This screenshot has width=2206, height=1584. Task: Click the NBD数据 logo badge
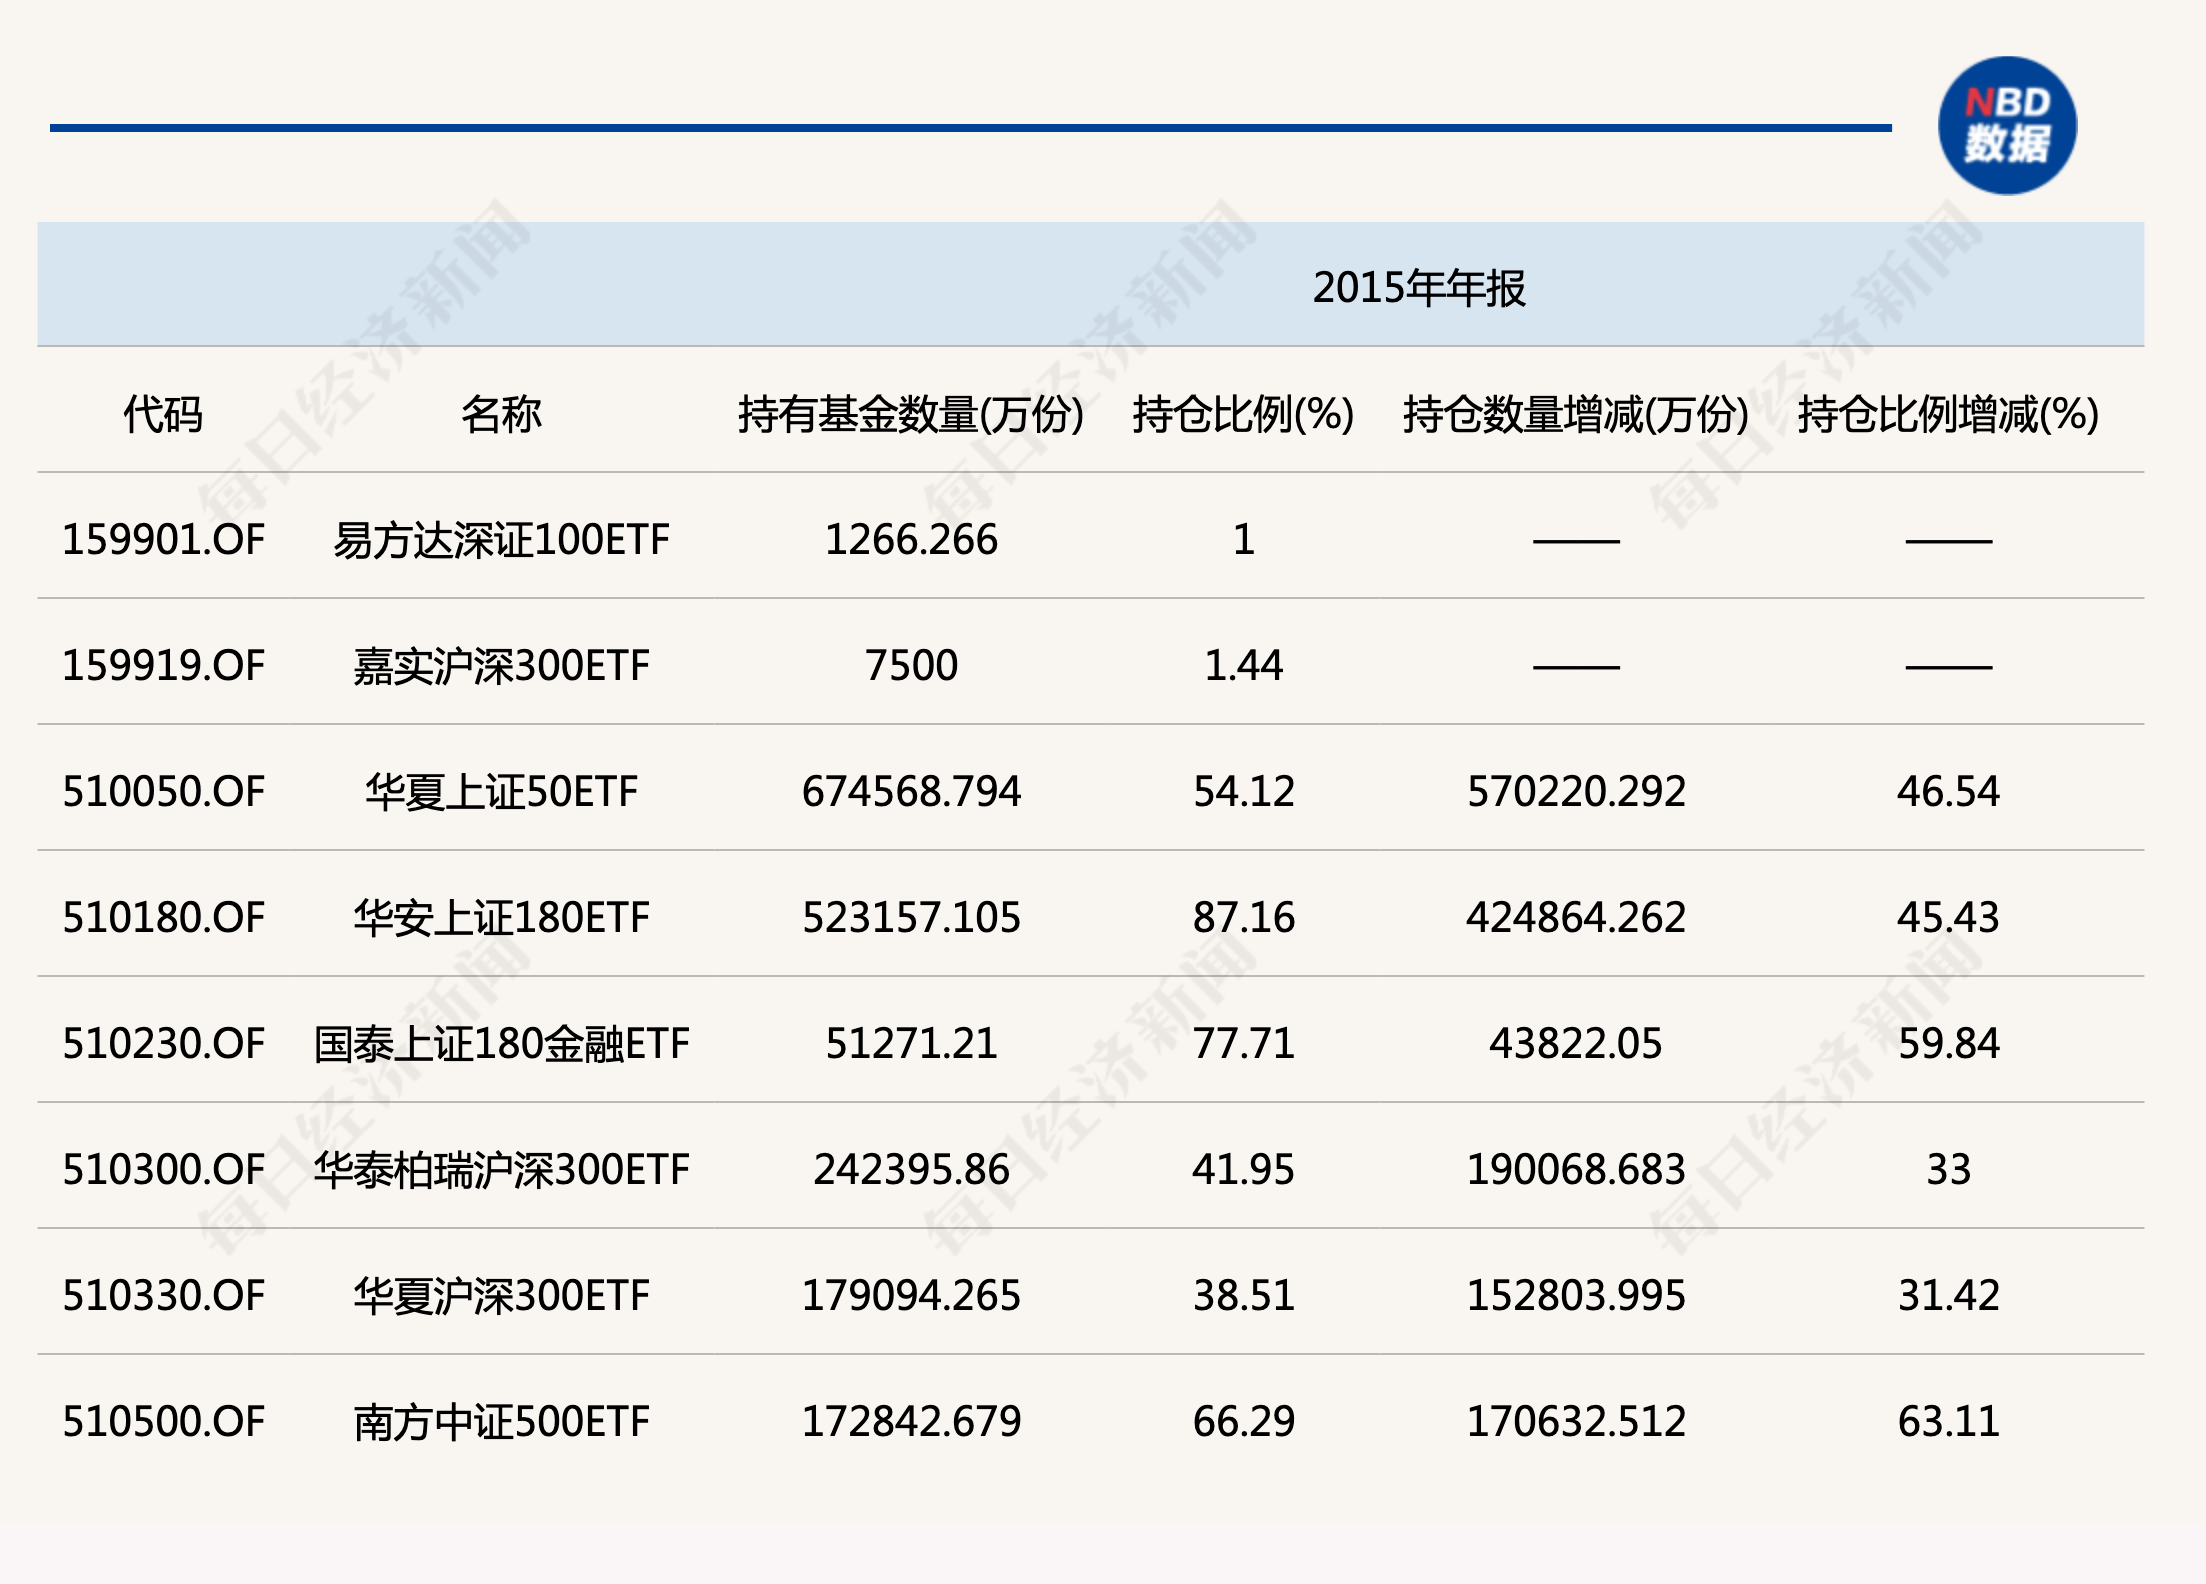point(2007,125)
